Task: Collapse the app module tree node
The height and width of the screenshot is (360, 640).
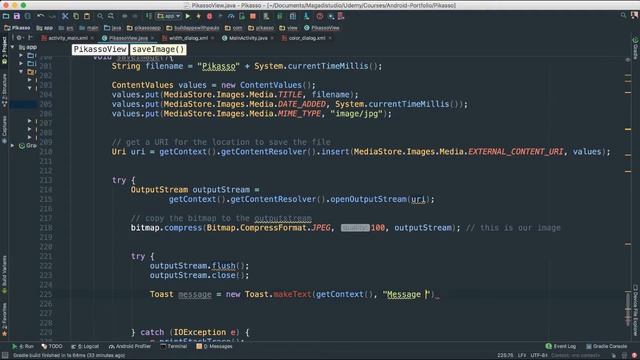Action: [13, 47]
